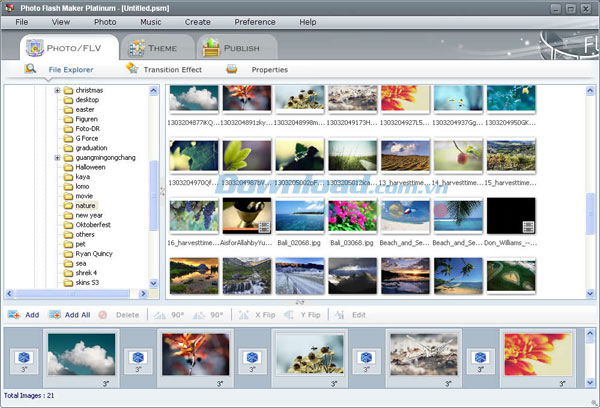The width and height of the screenshot is (600, 408).
Task: Select the Figuren folder
Action: [x=81, y=119]
